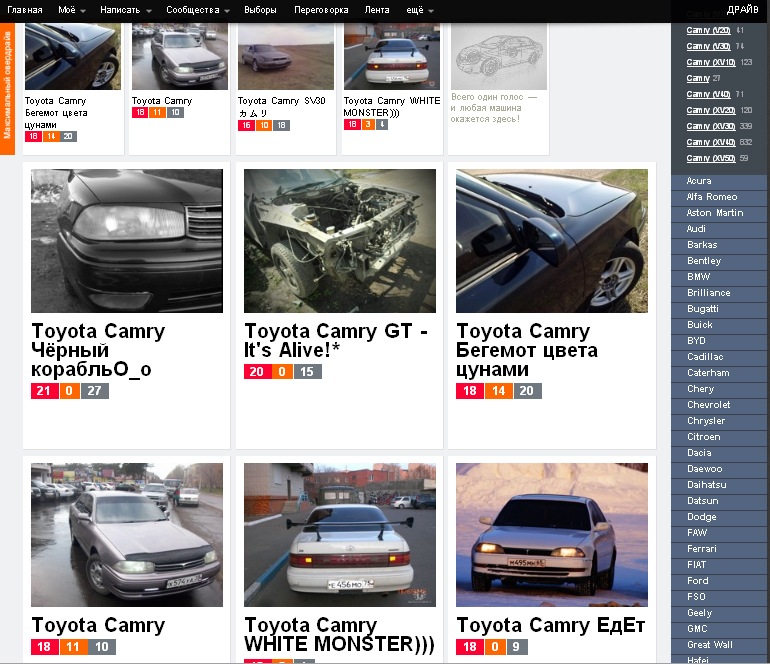This screenshot has width=770, height=664.
Task: Open the Toyota Camry ЕдЕт title
Action: pos(551,625)
